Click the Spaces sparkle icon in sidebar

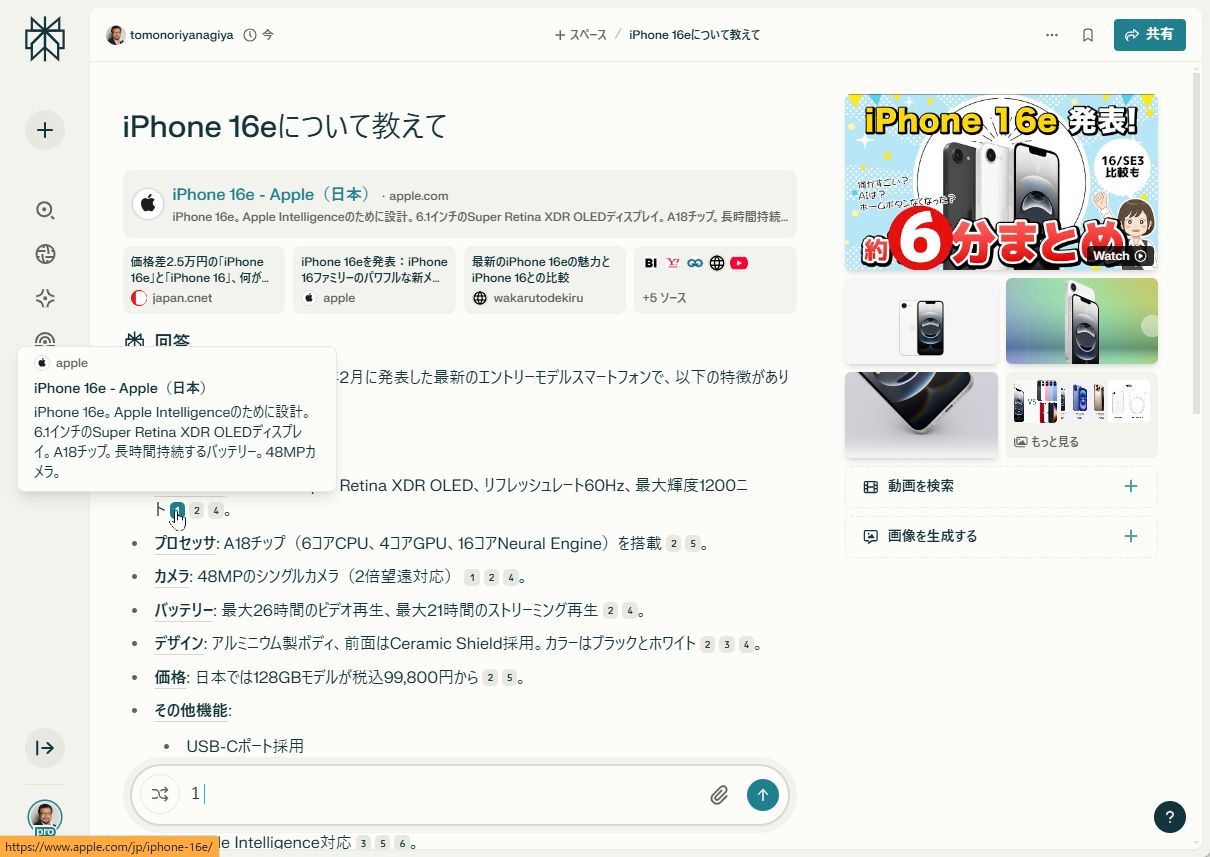[x=44, y=297]
